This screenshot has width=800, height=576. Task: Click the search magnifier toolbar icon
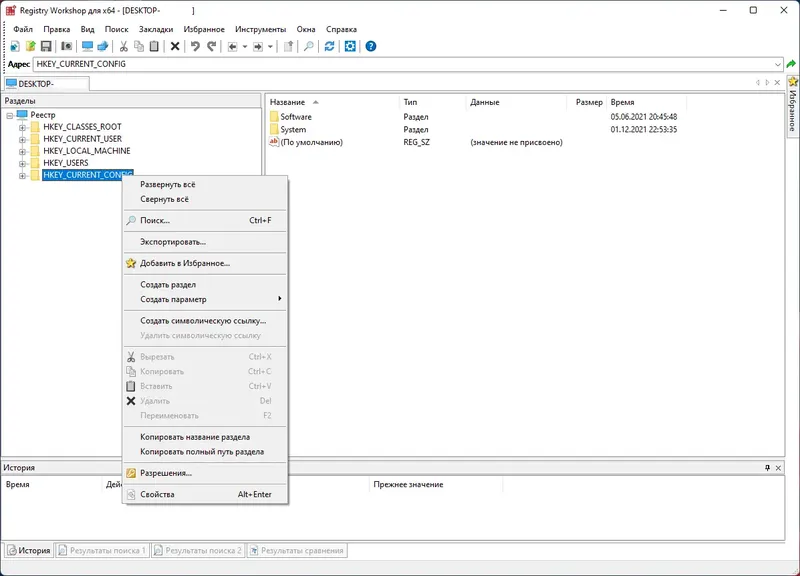click(x=310, y=46)
